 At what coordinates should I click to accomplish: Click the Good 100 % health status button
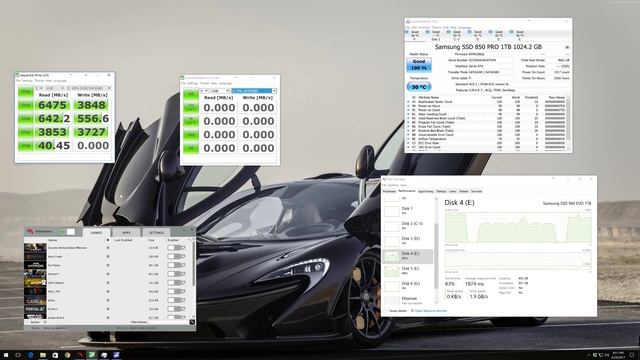tap(419, 64)
